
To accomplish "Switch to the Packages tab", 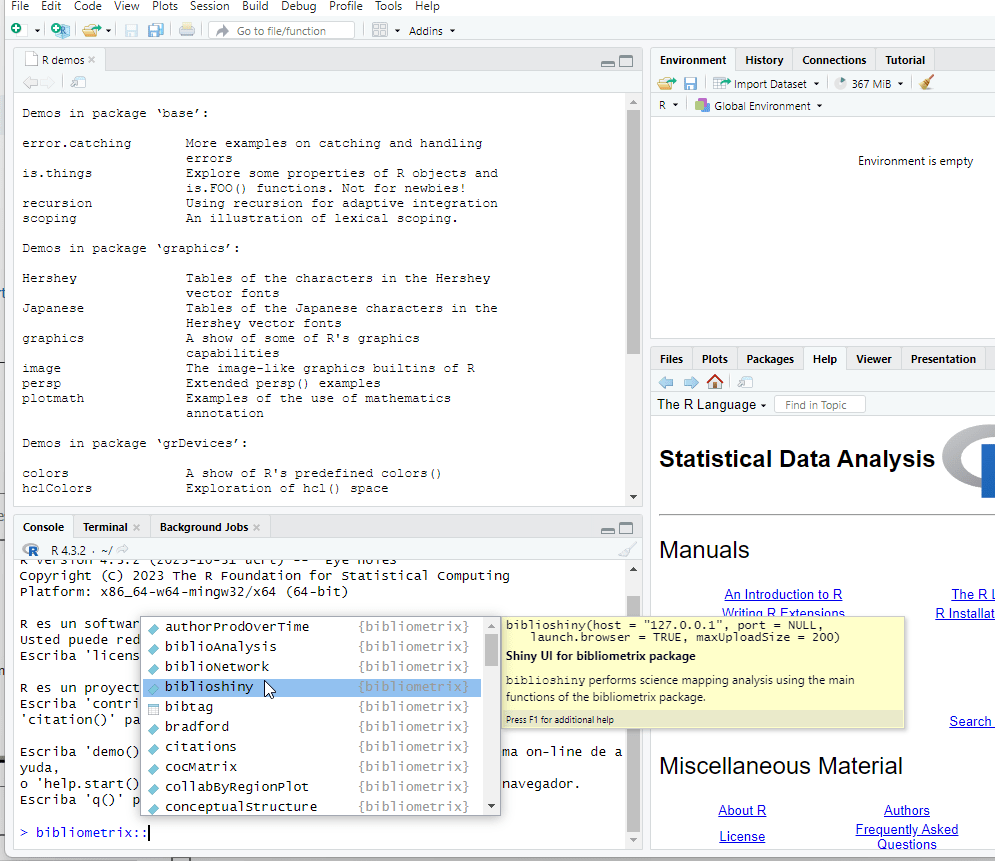I will pyautogui.click(x=770, y=359).
